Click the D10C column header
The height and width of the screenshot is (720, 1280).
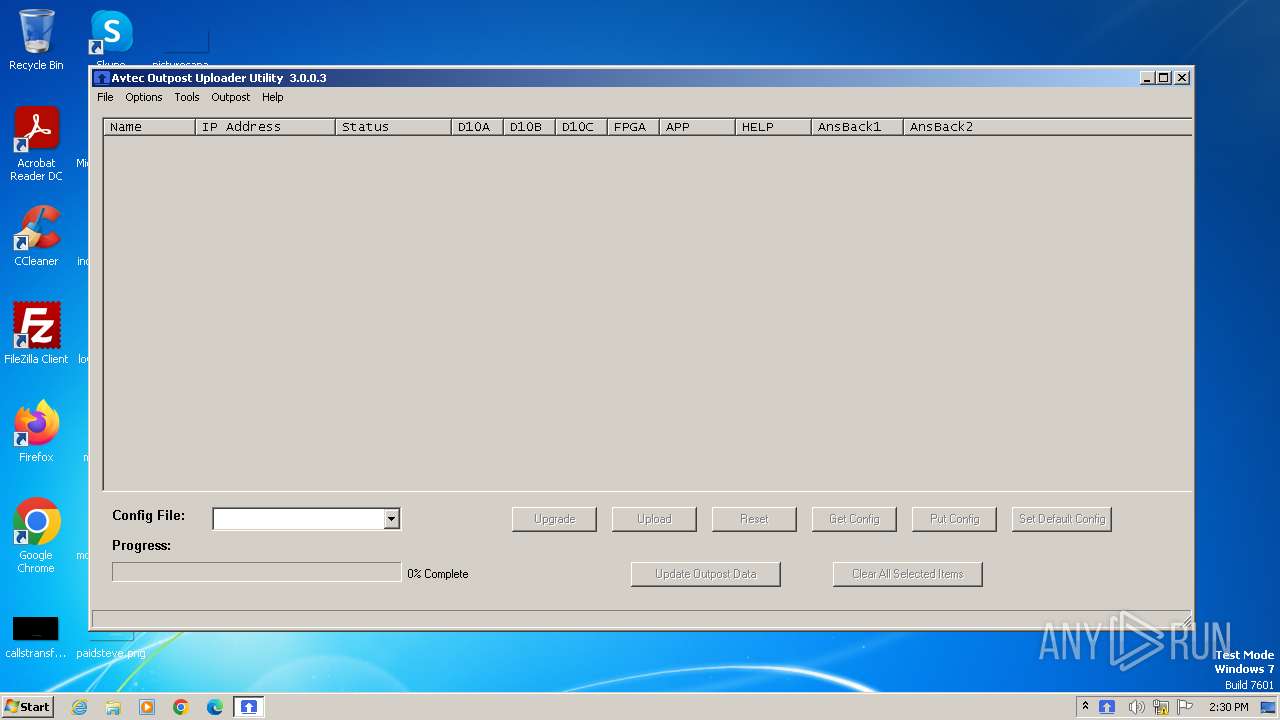[x=581, y=127]
